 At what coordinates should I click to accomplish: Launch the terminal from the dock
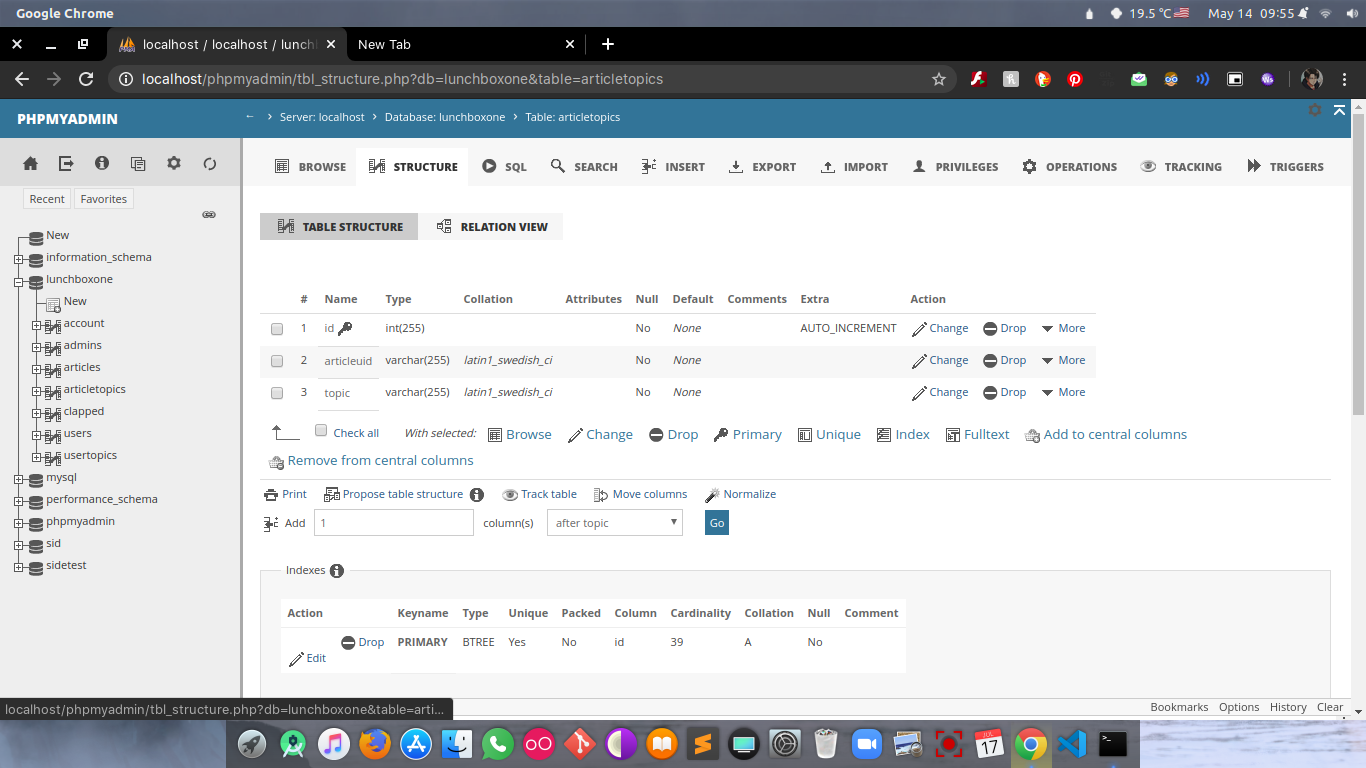[1115, 743]
